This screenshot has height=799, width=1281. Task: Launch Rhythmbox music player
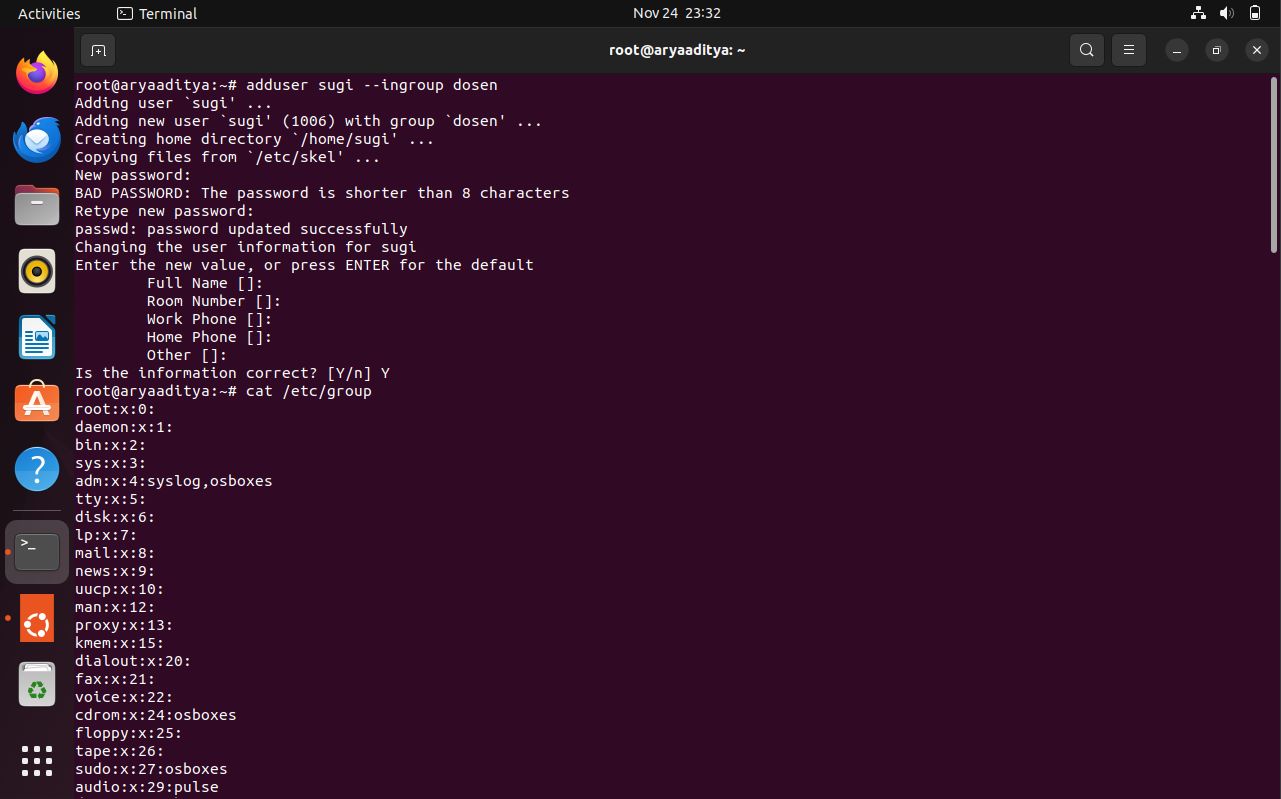coord(37,271)
